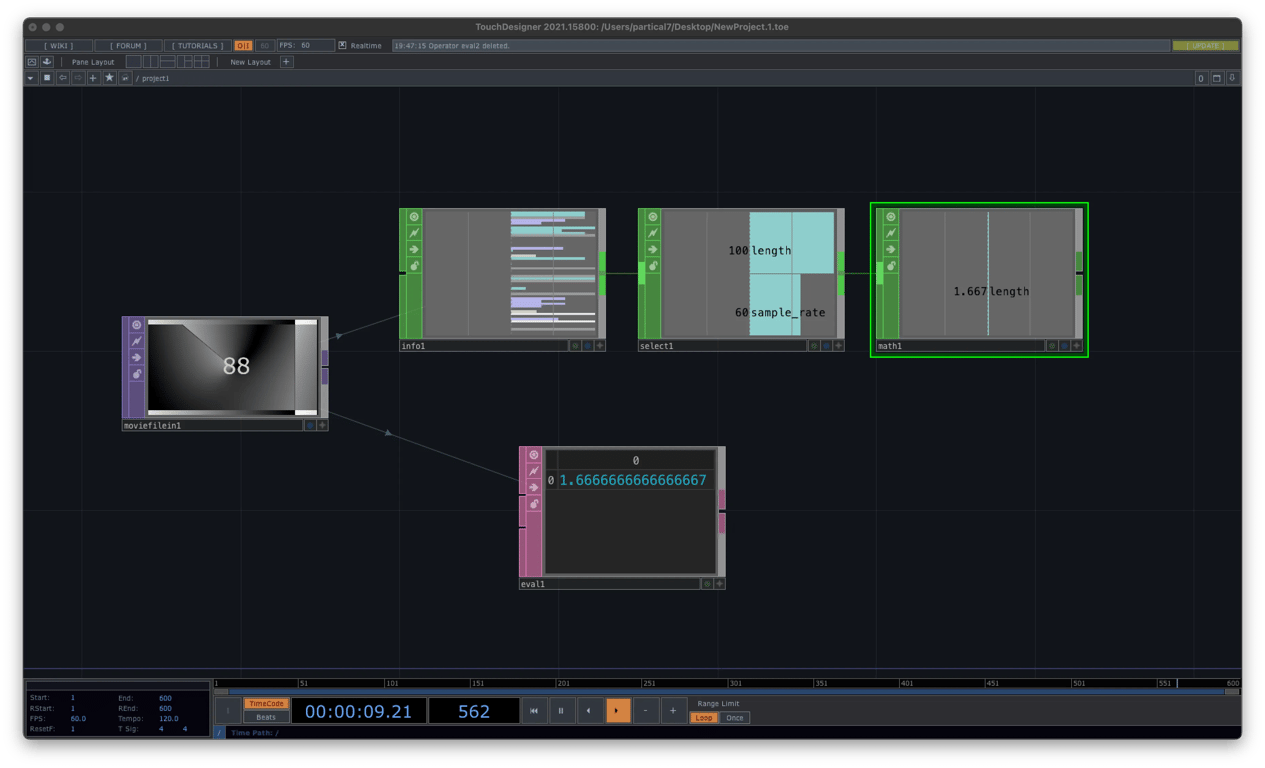The height and width of the screenshot is (768, 1265).
Task: Expand parameters of the eval1 node
Action: coord(719,583)
